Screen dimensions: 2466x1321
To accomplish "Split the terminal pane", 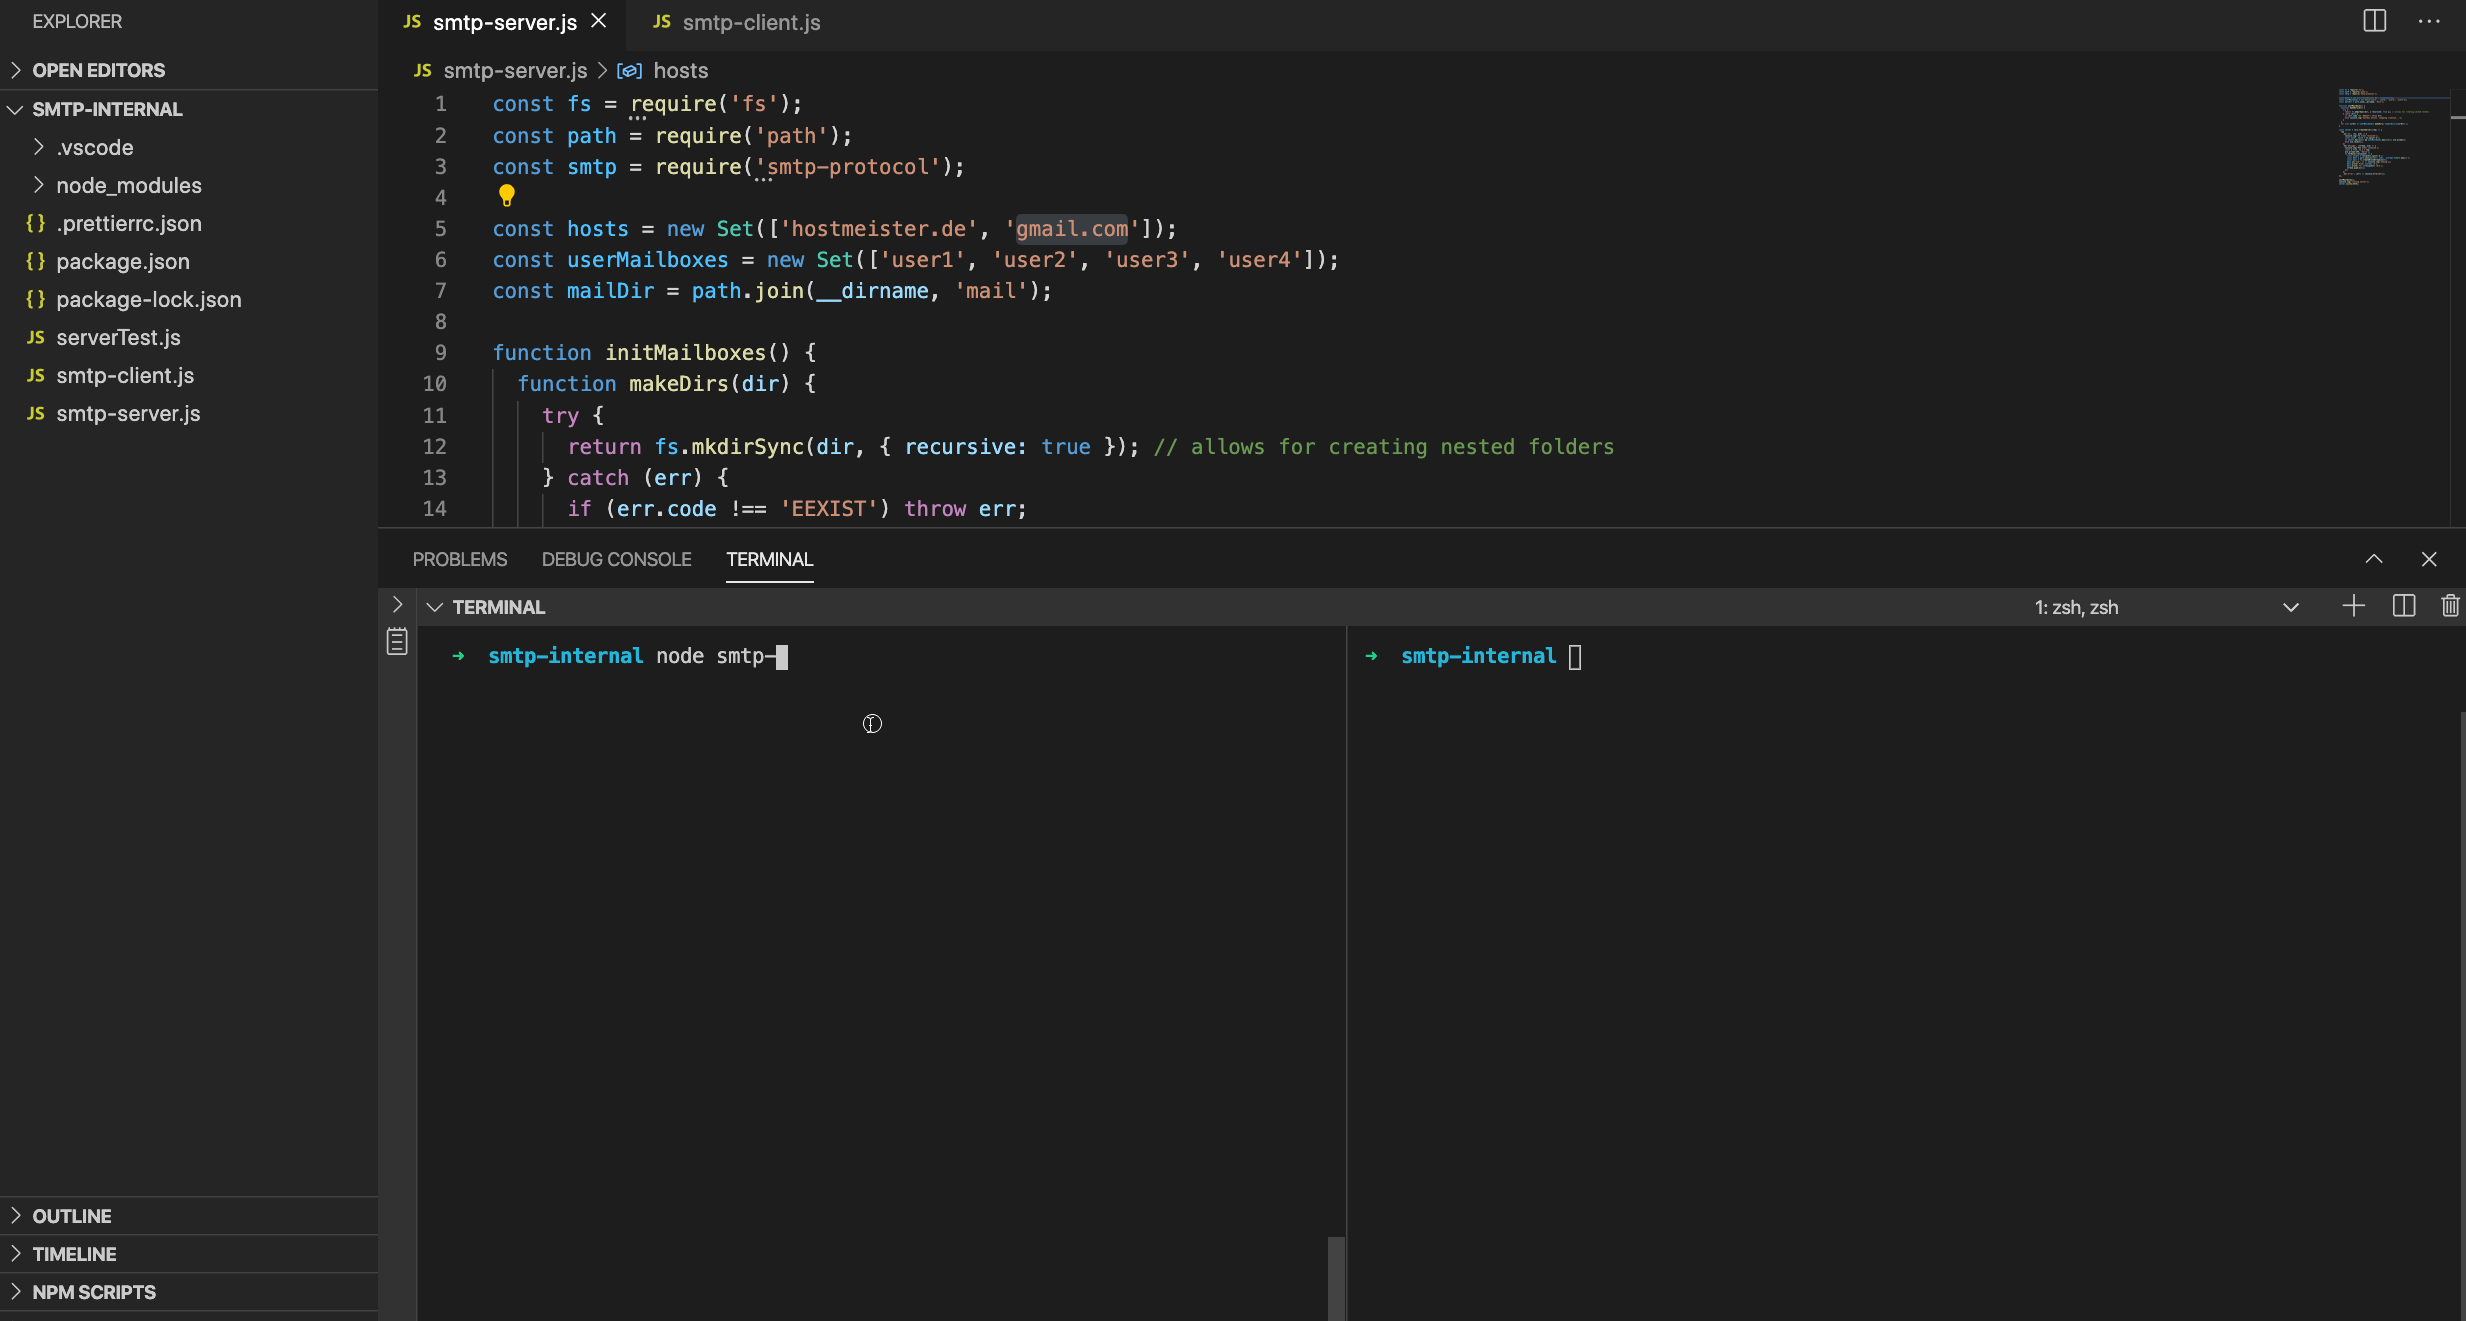I will (x=2403, y=606).
